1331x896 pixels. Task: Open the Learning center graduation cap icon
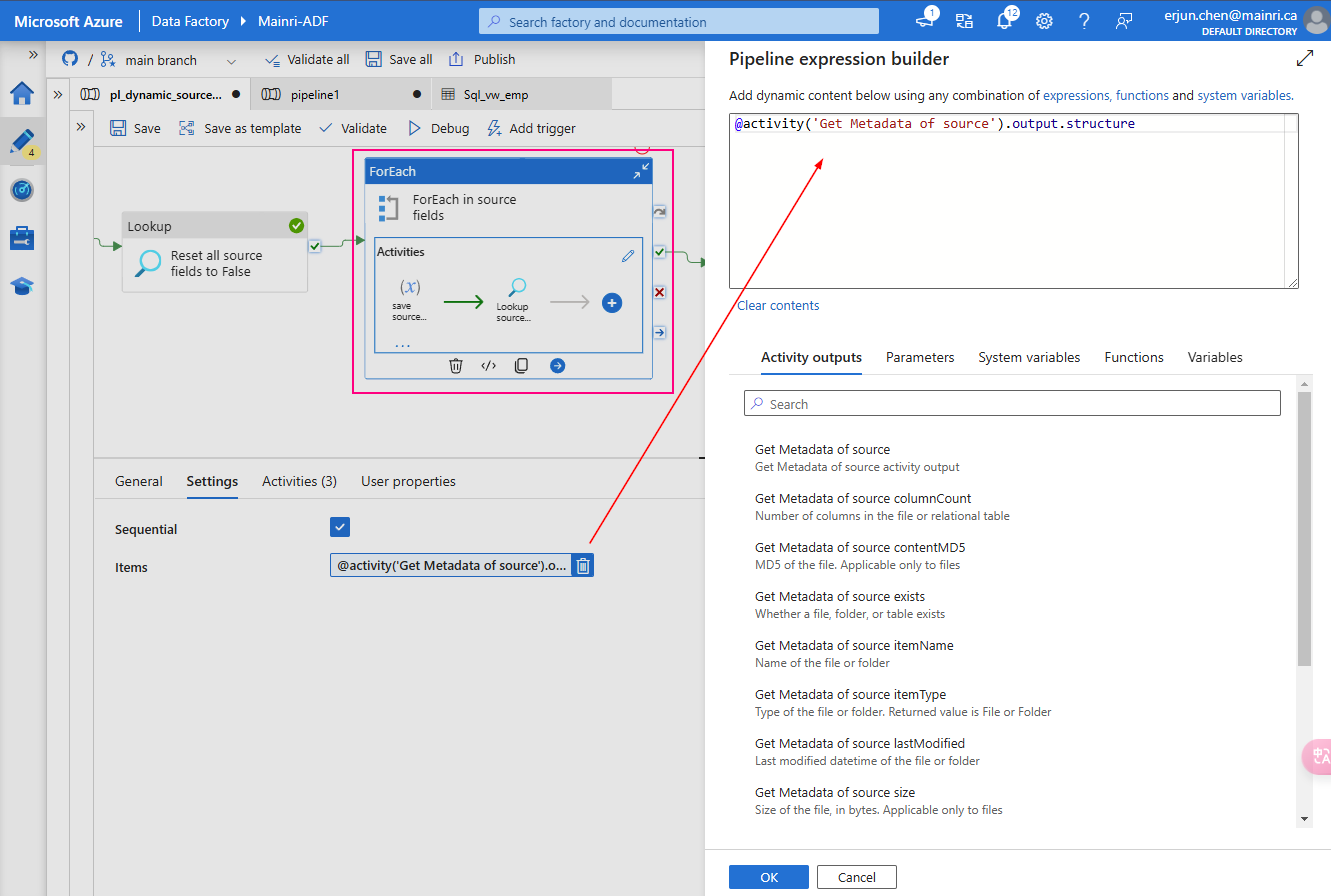tap(20, 286)
